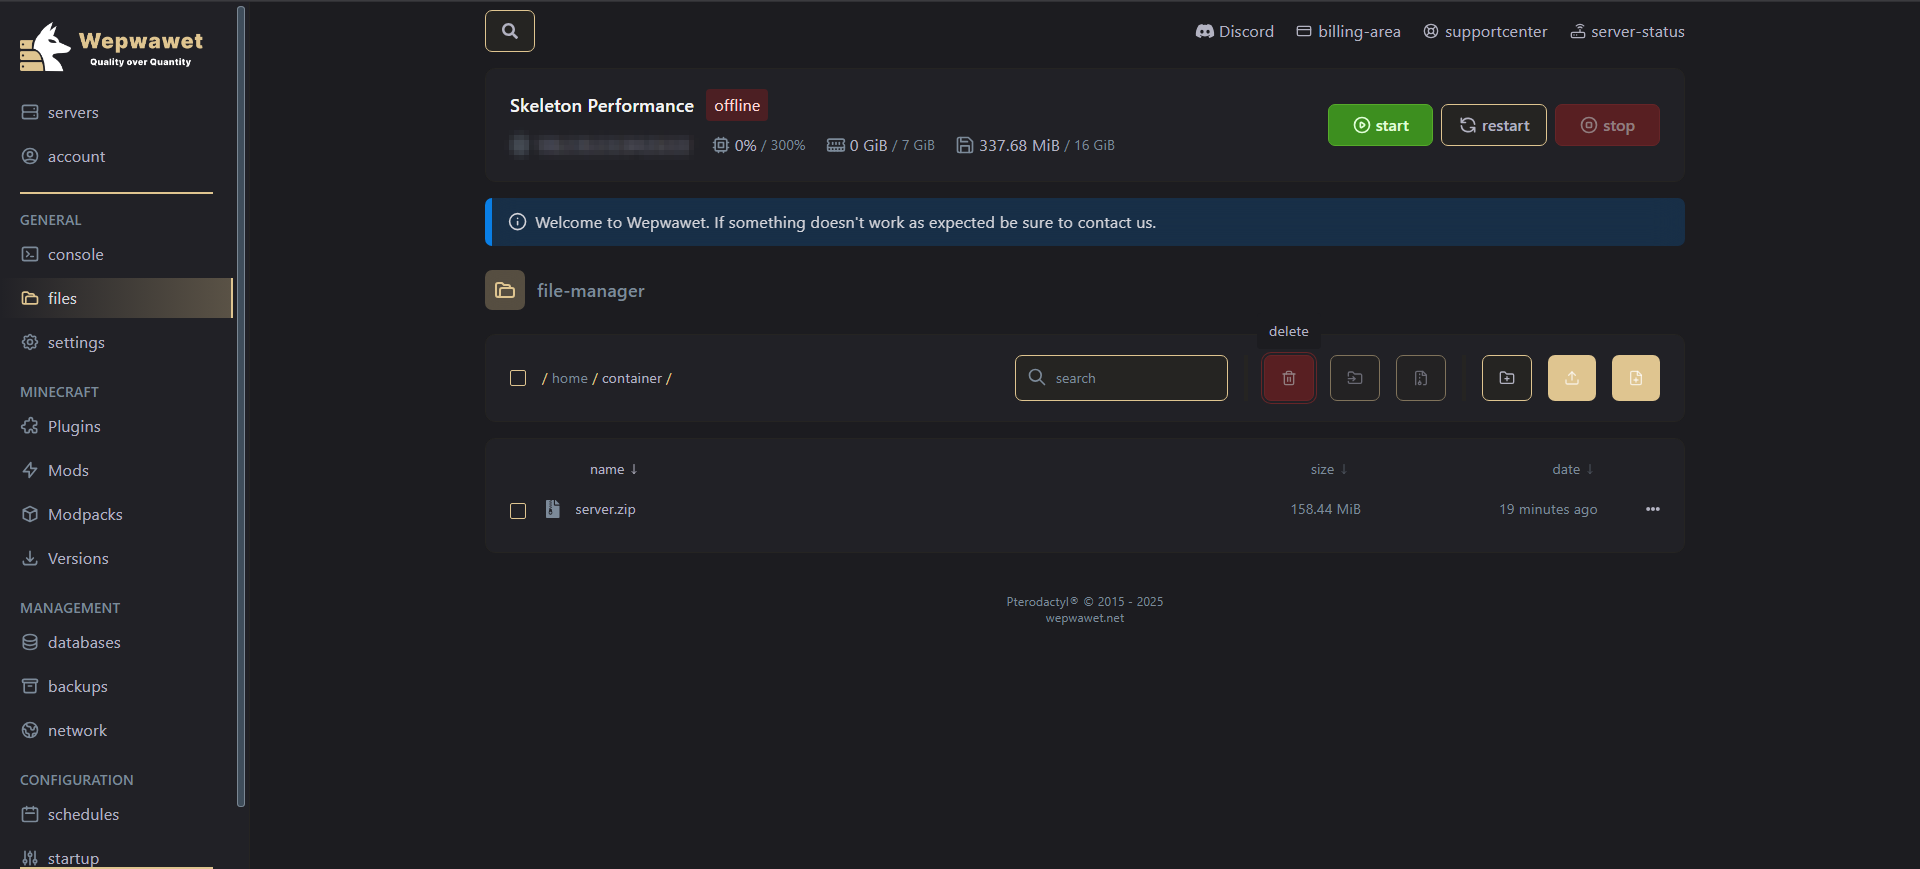Click the memory 0 GiB / 7 GiB stat
The width and height of the screenshot is (1920, 869).
pos(881,145)
